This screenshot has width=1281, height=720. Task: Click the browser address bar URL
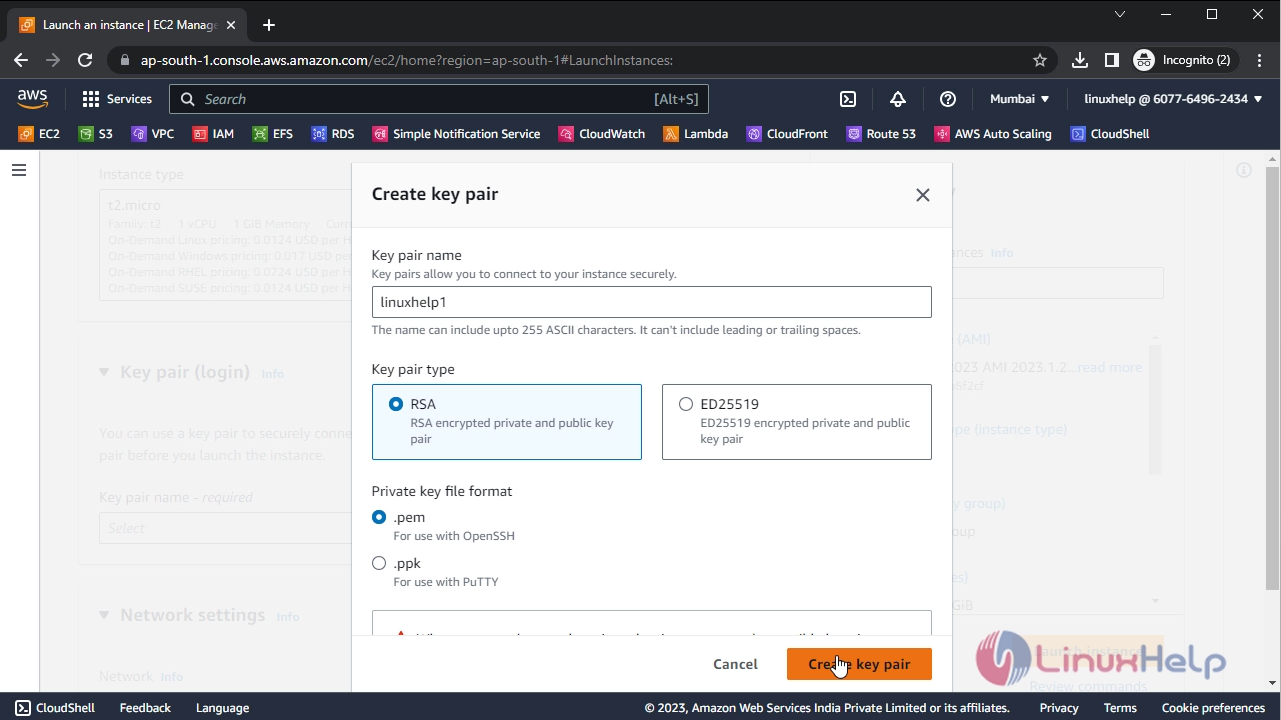click(x=406, y=60)
